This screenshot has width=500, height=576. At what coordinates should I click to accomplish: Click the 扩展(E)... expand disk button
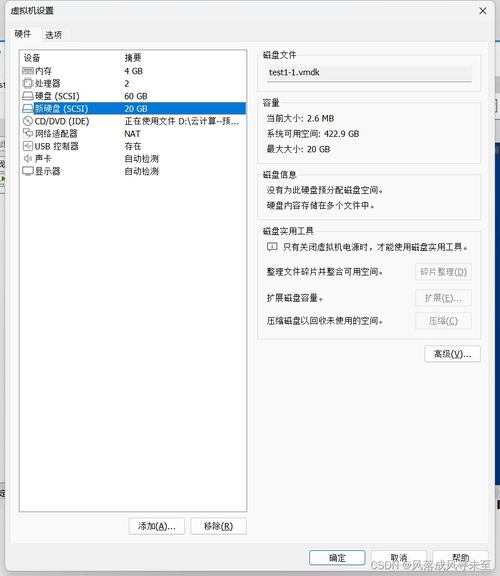(x=443, y=298)
